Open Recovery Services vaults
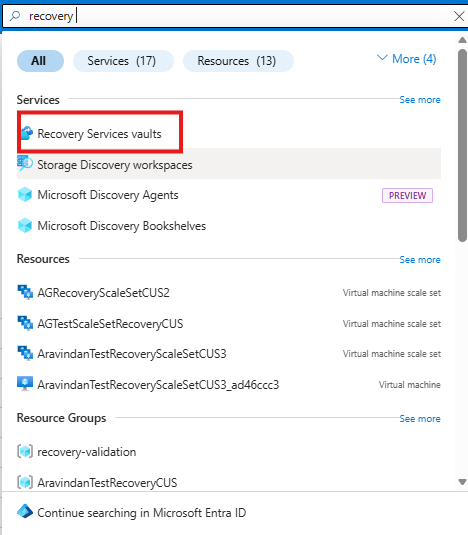Viewport: 468px width, 535px height. (x=99, y=134)
